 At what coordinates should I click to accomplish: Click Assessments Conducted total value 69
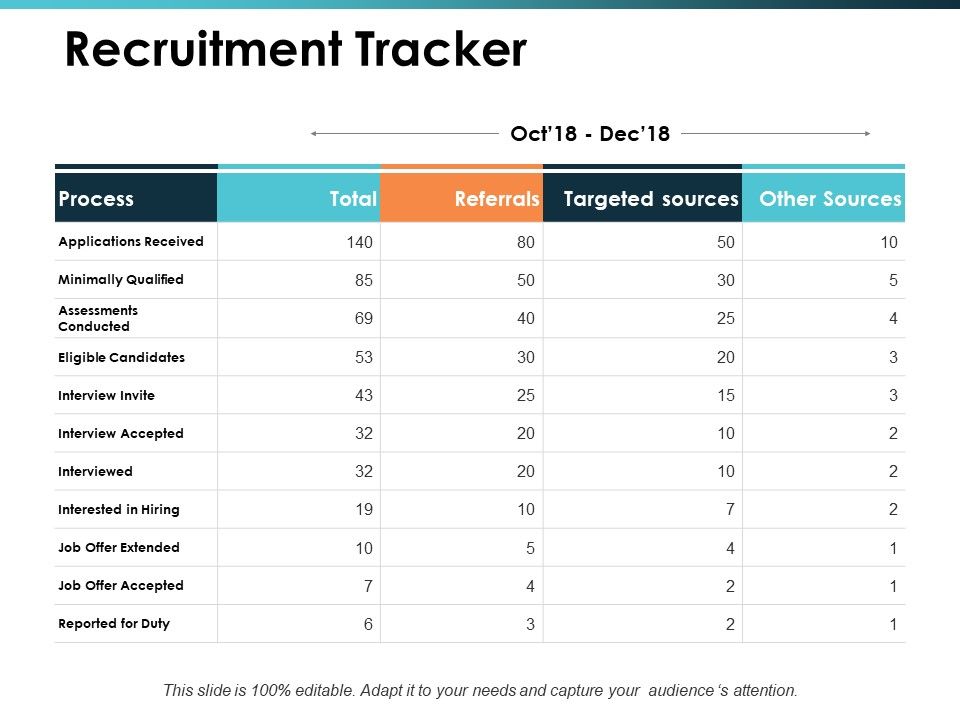click(x=364, y=318)
